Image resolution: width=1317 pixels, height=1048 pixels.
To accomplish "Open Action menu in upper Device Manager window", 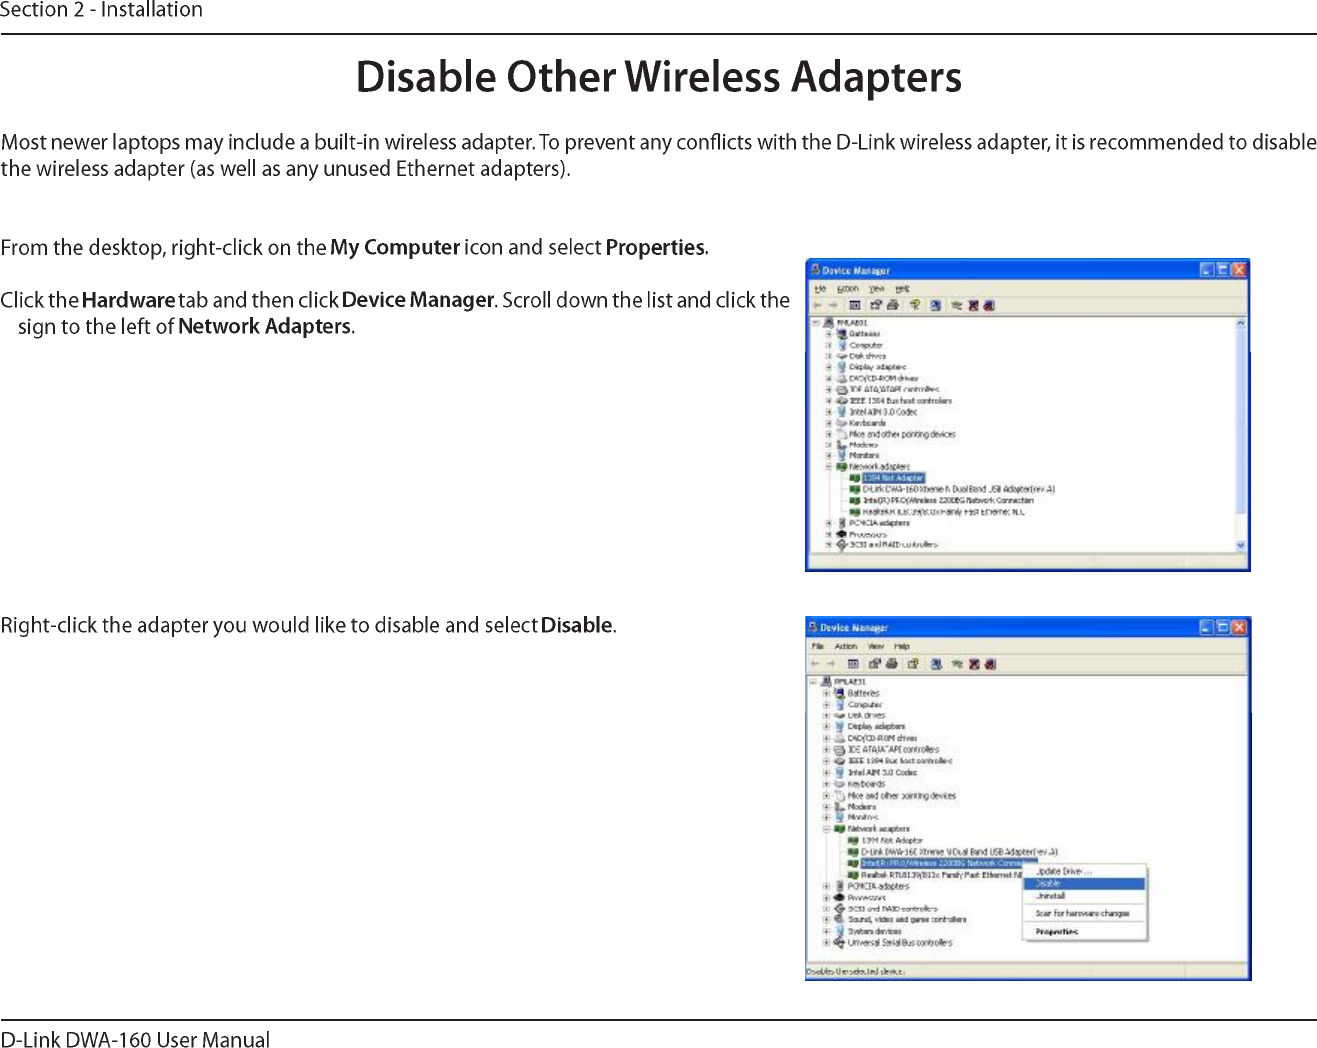I will pyautogui.click(x=848, y=289).
